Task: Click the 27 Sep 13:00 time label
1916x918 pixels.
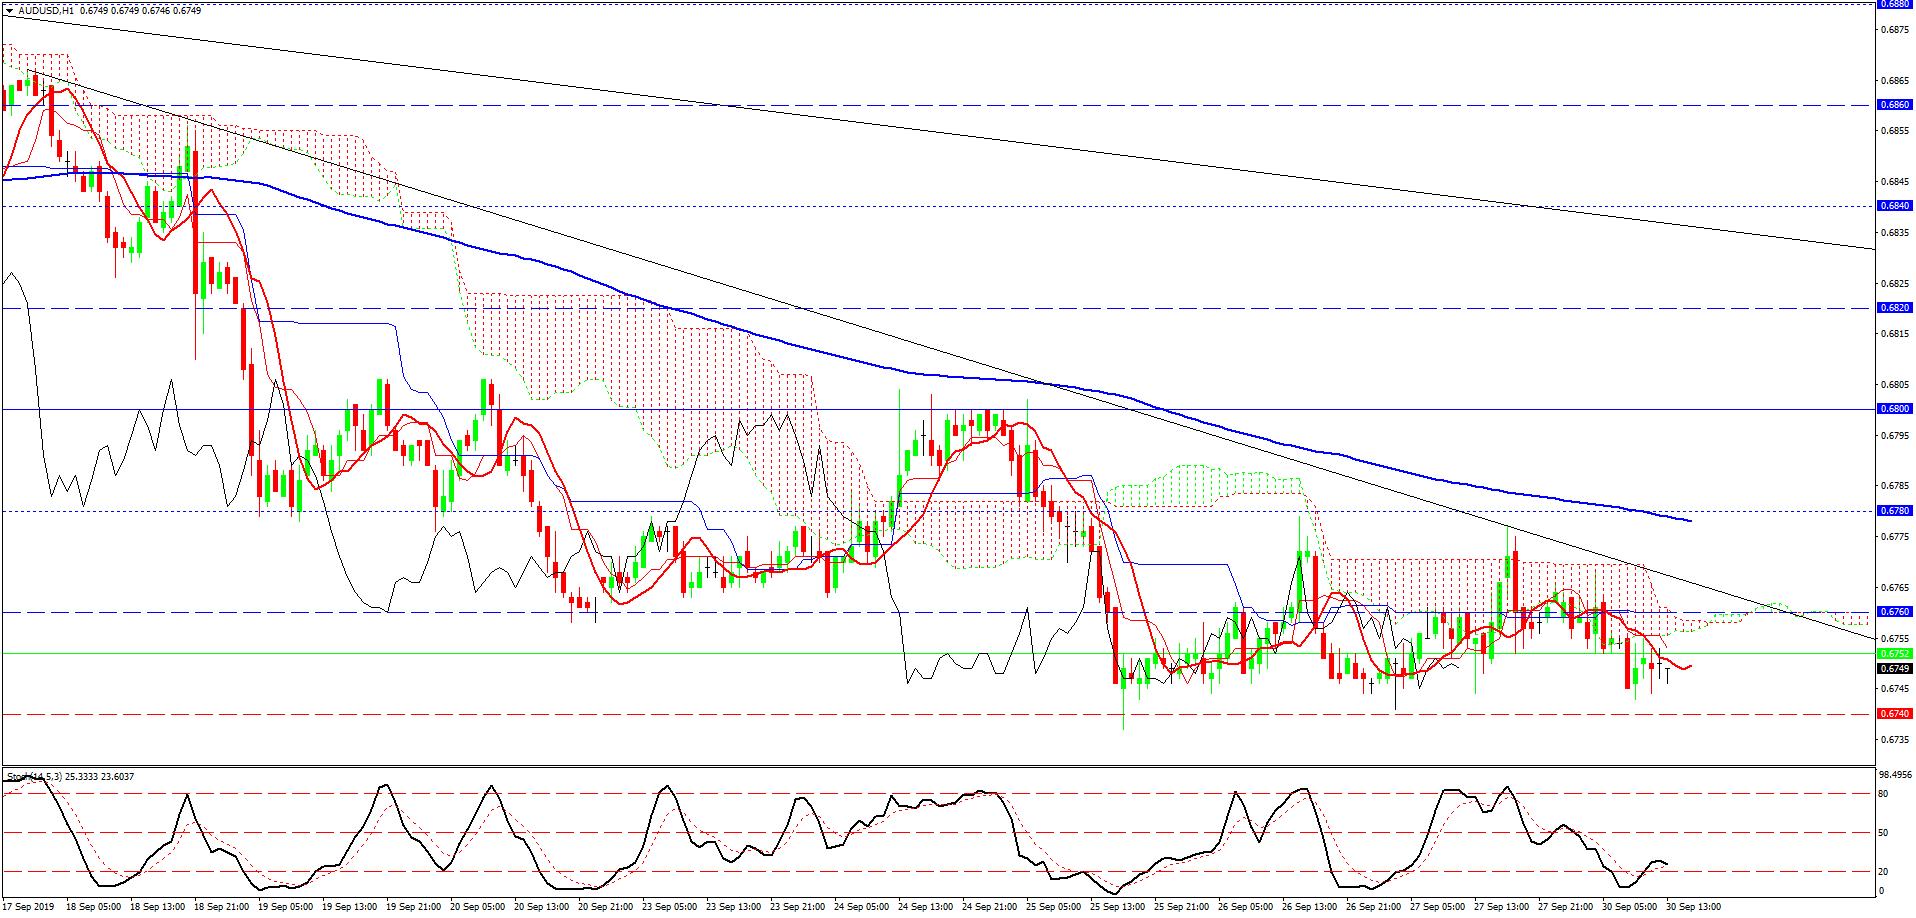Action: pyautogui.click(x=1501, y=907)
